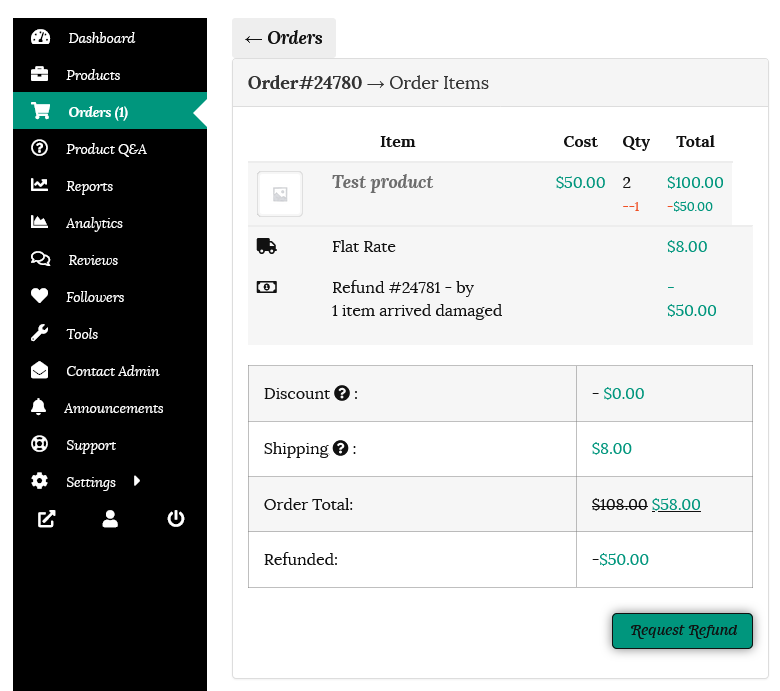Click the Test product name link

click(x=382, y=182)
